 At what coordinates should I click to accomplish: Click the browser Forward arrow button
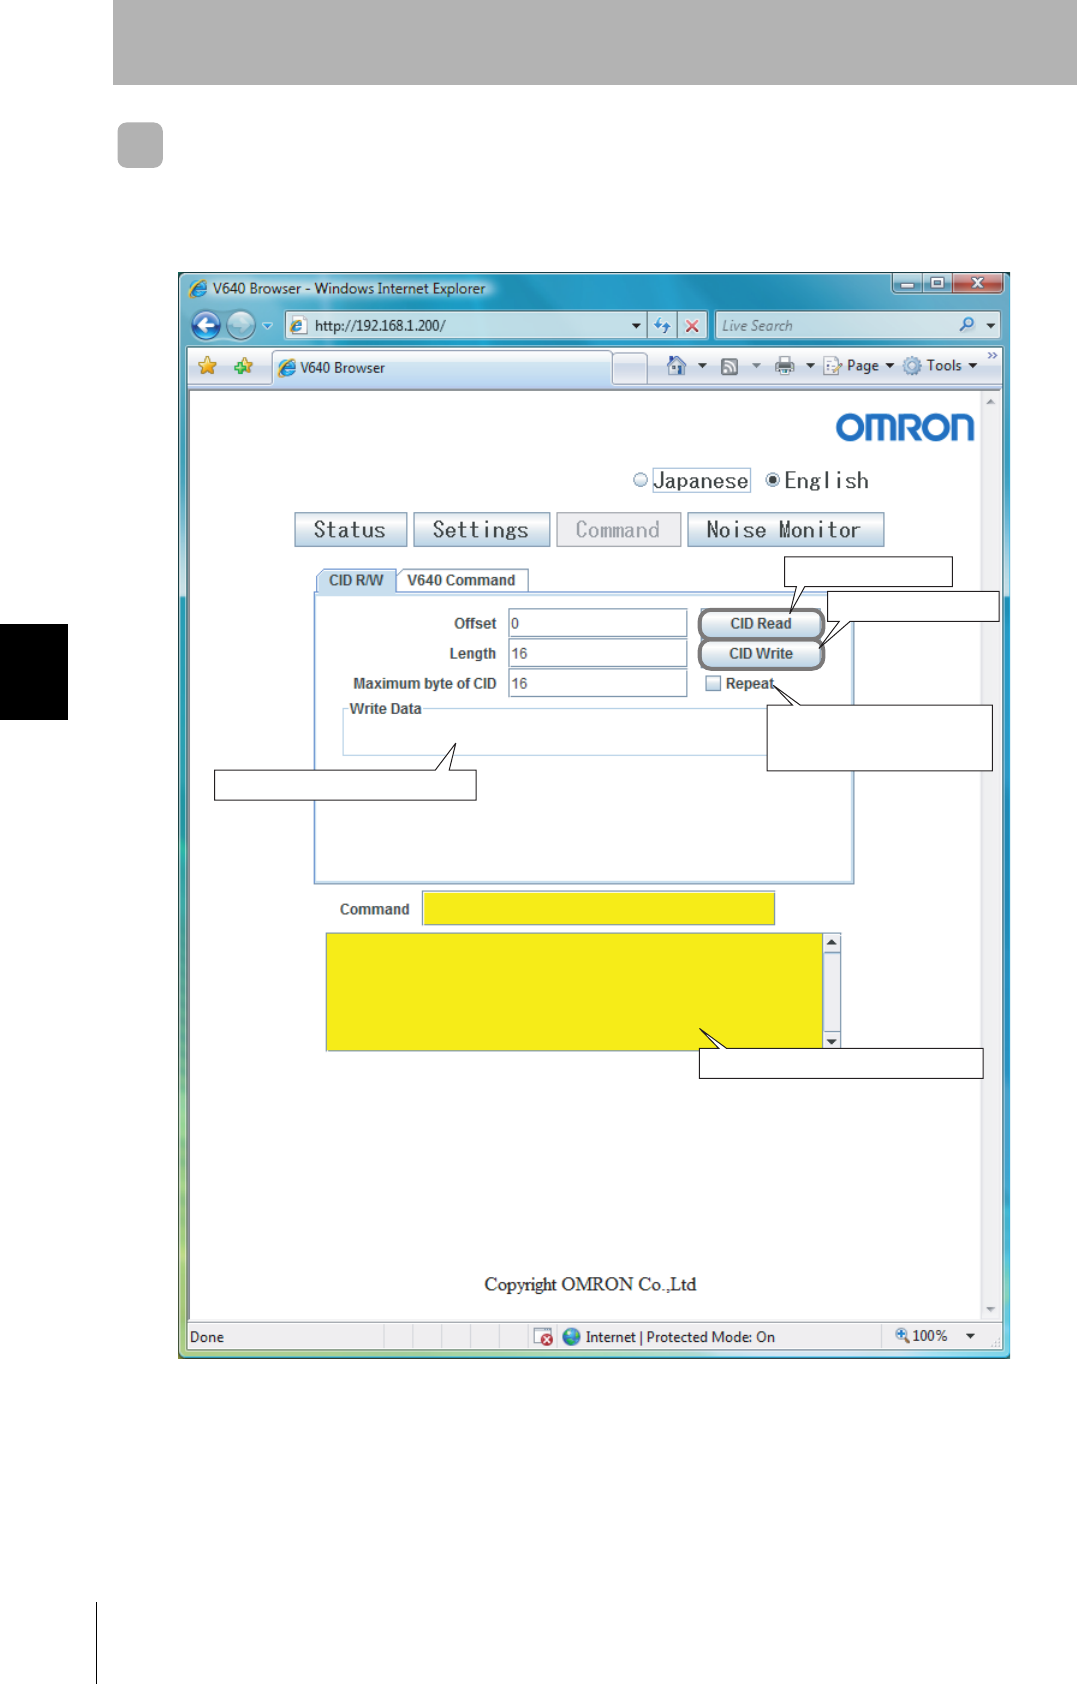point(240,325)
